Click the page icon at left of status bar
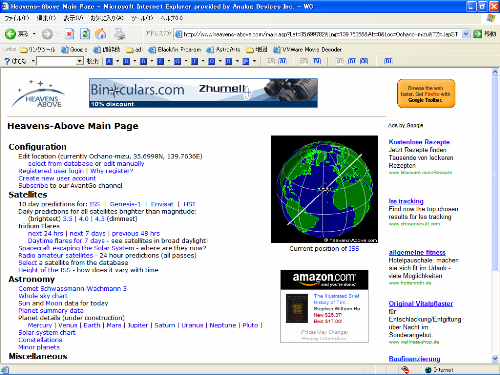500x375 pixels. pyautogui.click(x=5, y=370)
